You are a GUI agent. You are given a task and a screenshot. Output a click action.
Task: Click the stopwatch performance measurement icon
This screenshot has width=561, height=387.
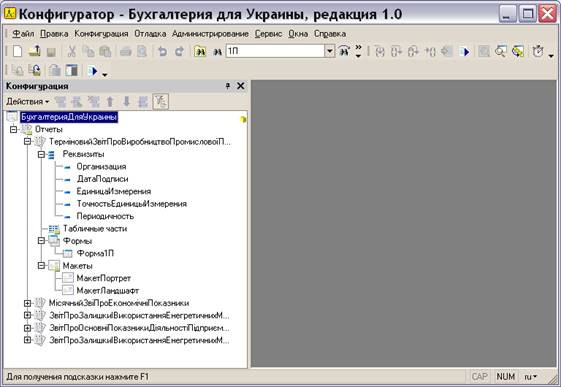pos(538,52)
